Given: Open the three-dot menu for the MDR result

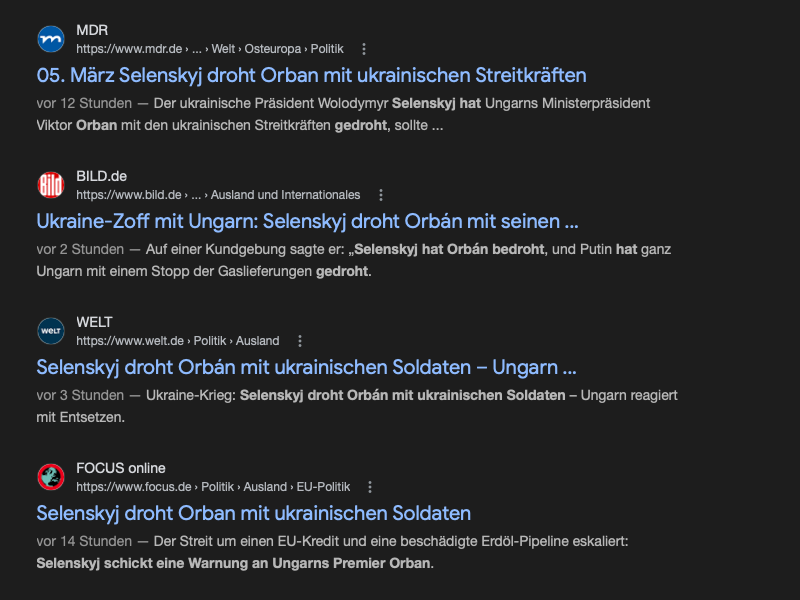Looking at the screenshot, I should click(364, 49).
